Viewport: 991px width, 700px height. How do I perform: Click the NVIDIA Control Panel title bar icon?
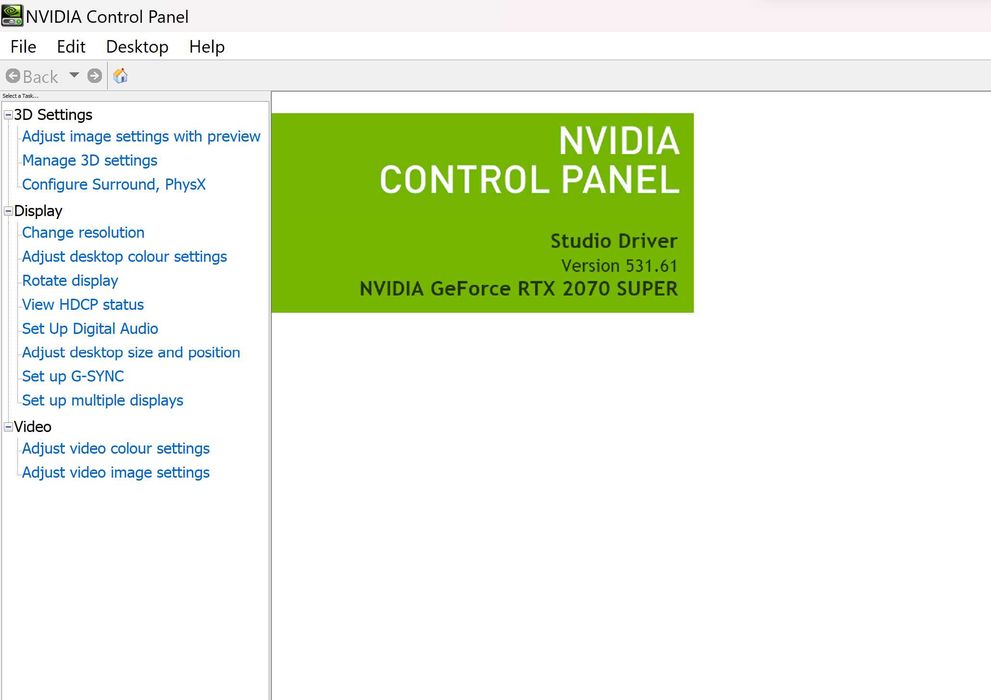[x=12, y=16]
